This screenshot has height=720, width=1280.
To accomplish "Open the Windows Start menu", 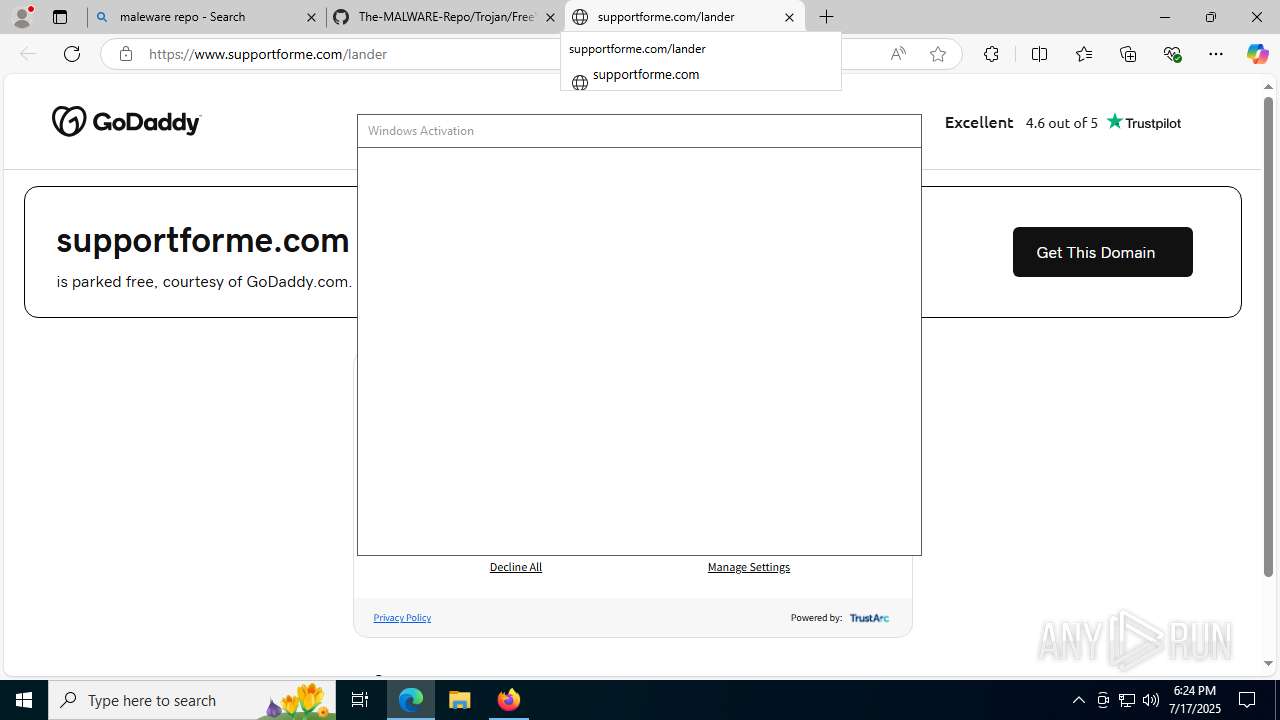I will (x=24, y=700).
